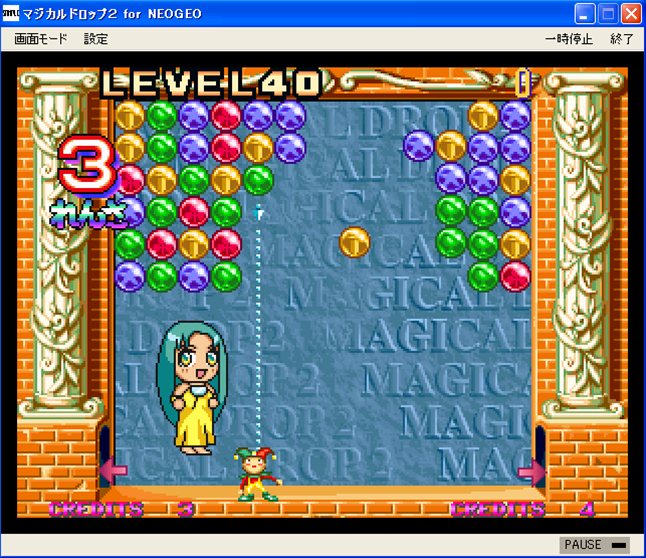Click the 終了 exit menu item
This screenshot has width=646, height=558.
click(x=621, y=39)
